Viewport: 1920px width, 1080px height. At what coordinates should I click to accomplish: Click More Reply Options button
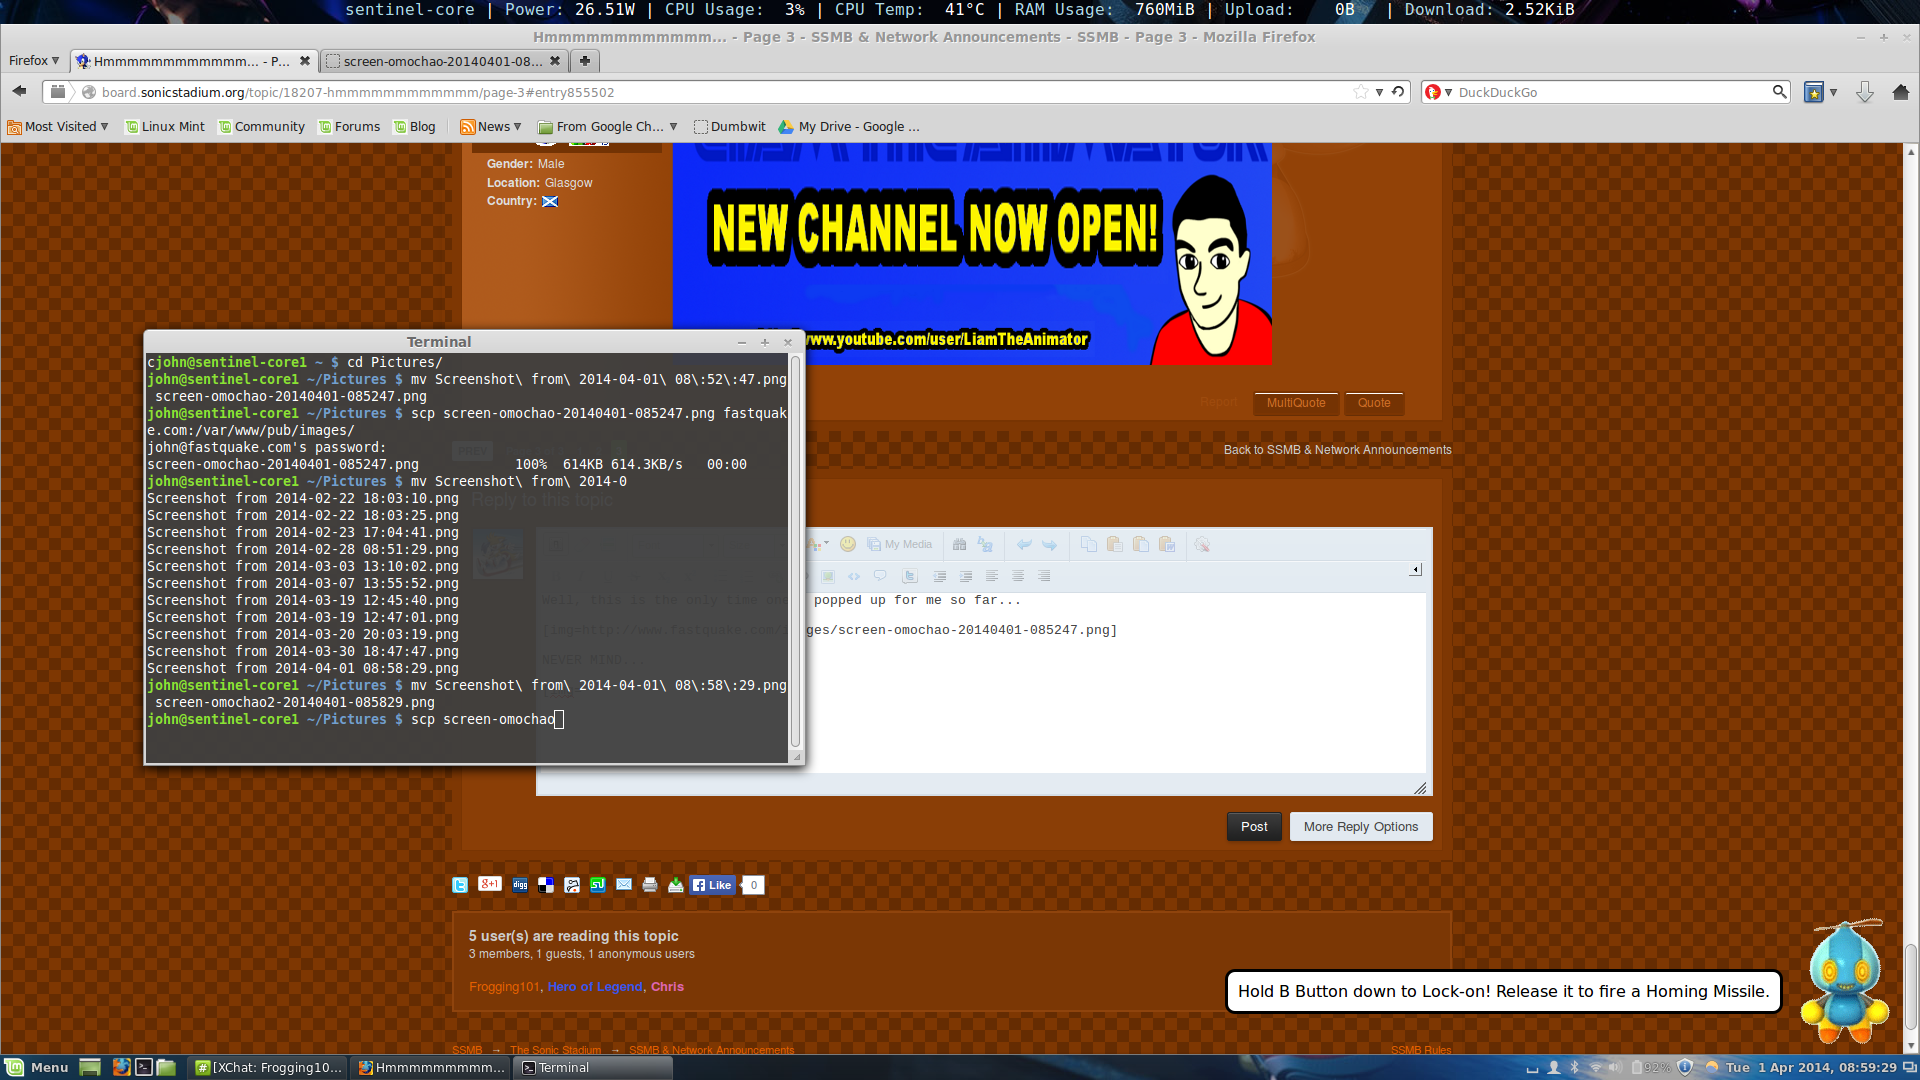point(1361,827)
